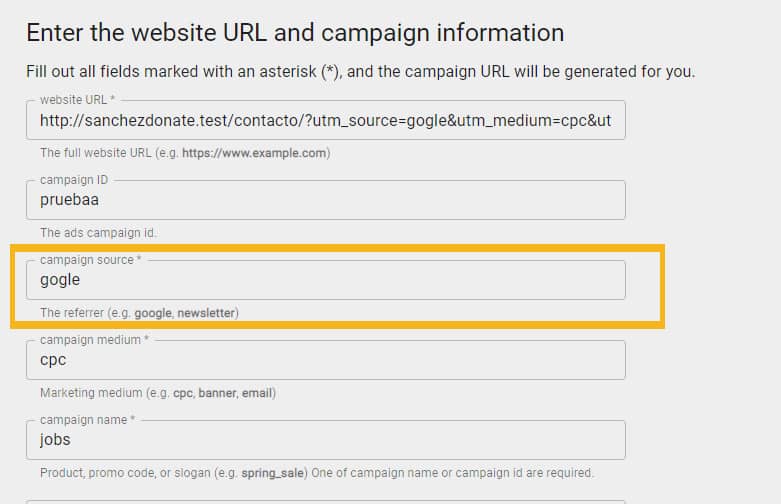Select the campaign medium field with cpc
This screenshot has width=781, height=504.
[325, 361]
